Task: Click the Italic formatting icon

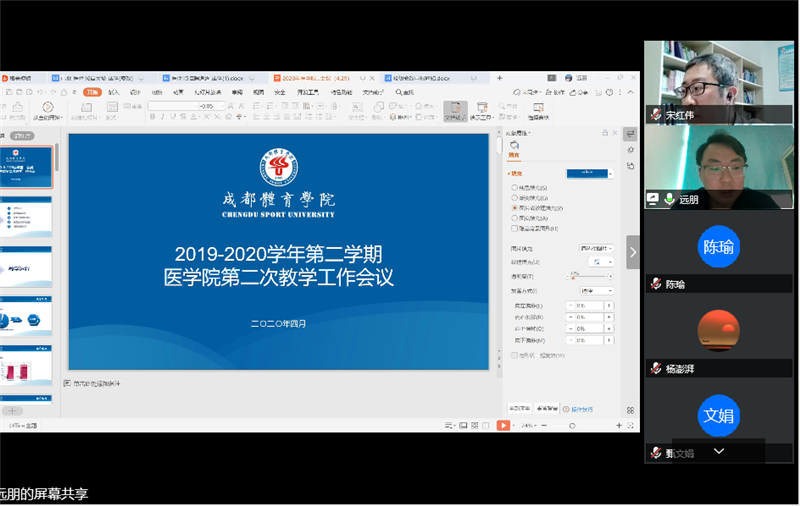Action: tap(162, 117)
